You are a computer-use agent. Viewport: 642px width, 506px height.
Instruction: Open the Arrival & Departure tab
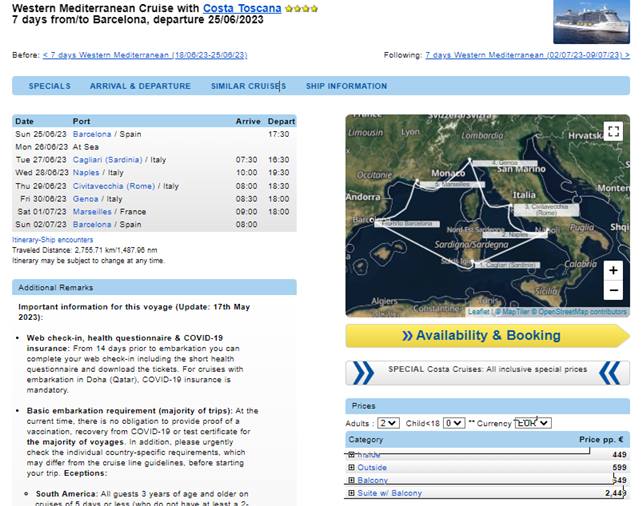tap(140, 86)
